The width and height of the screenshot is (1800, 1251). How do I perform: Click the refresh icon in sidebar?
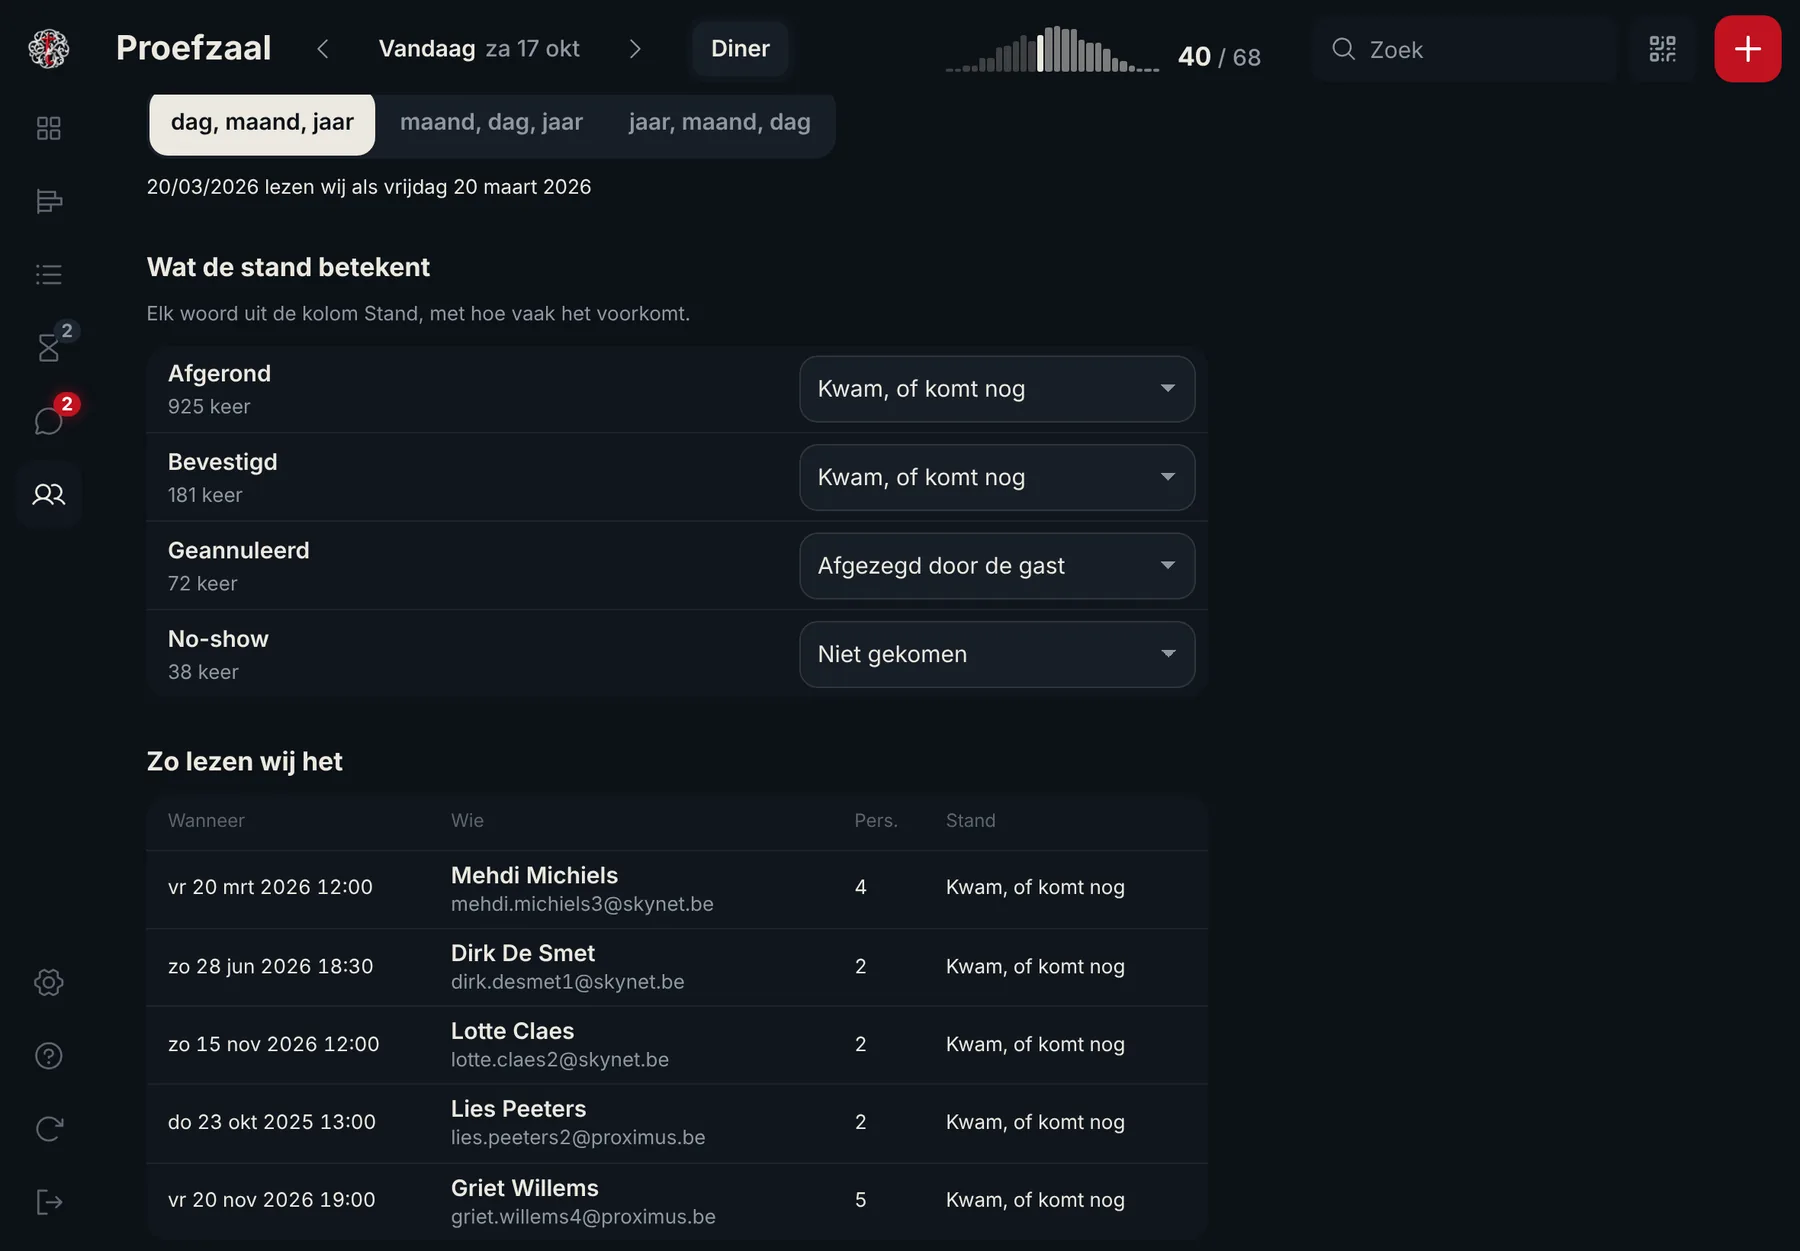coord(48,1128)
